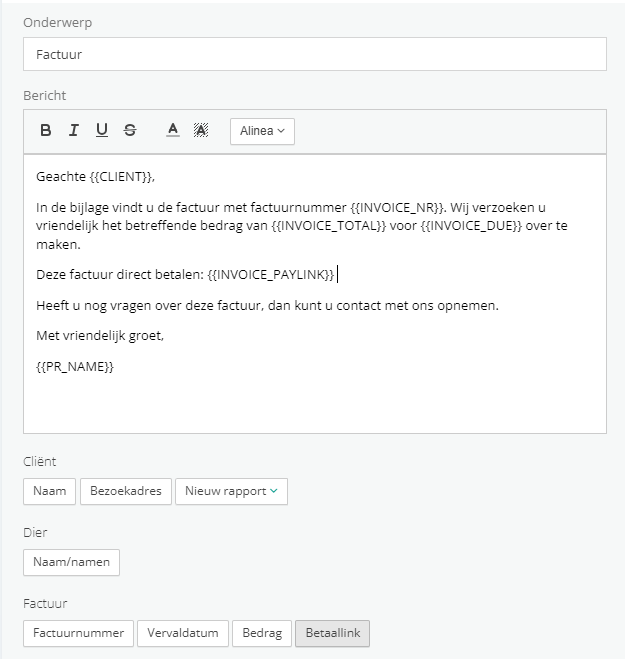Expand the Nieuw rapport dropdown
625x659 pixels.
[x=231, y=491]
